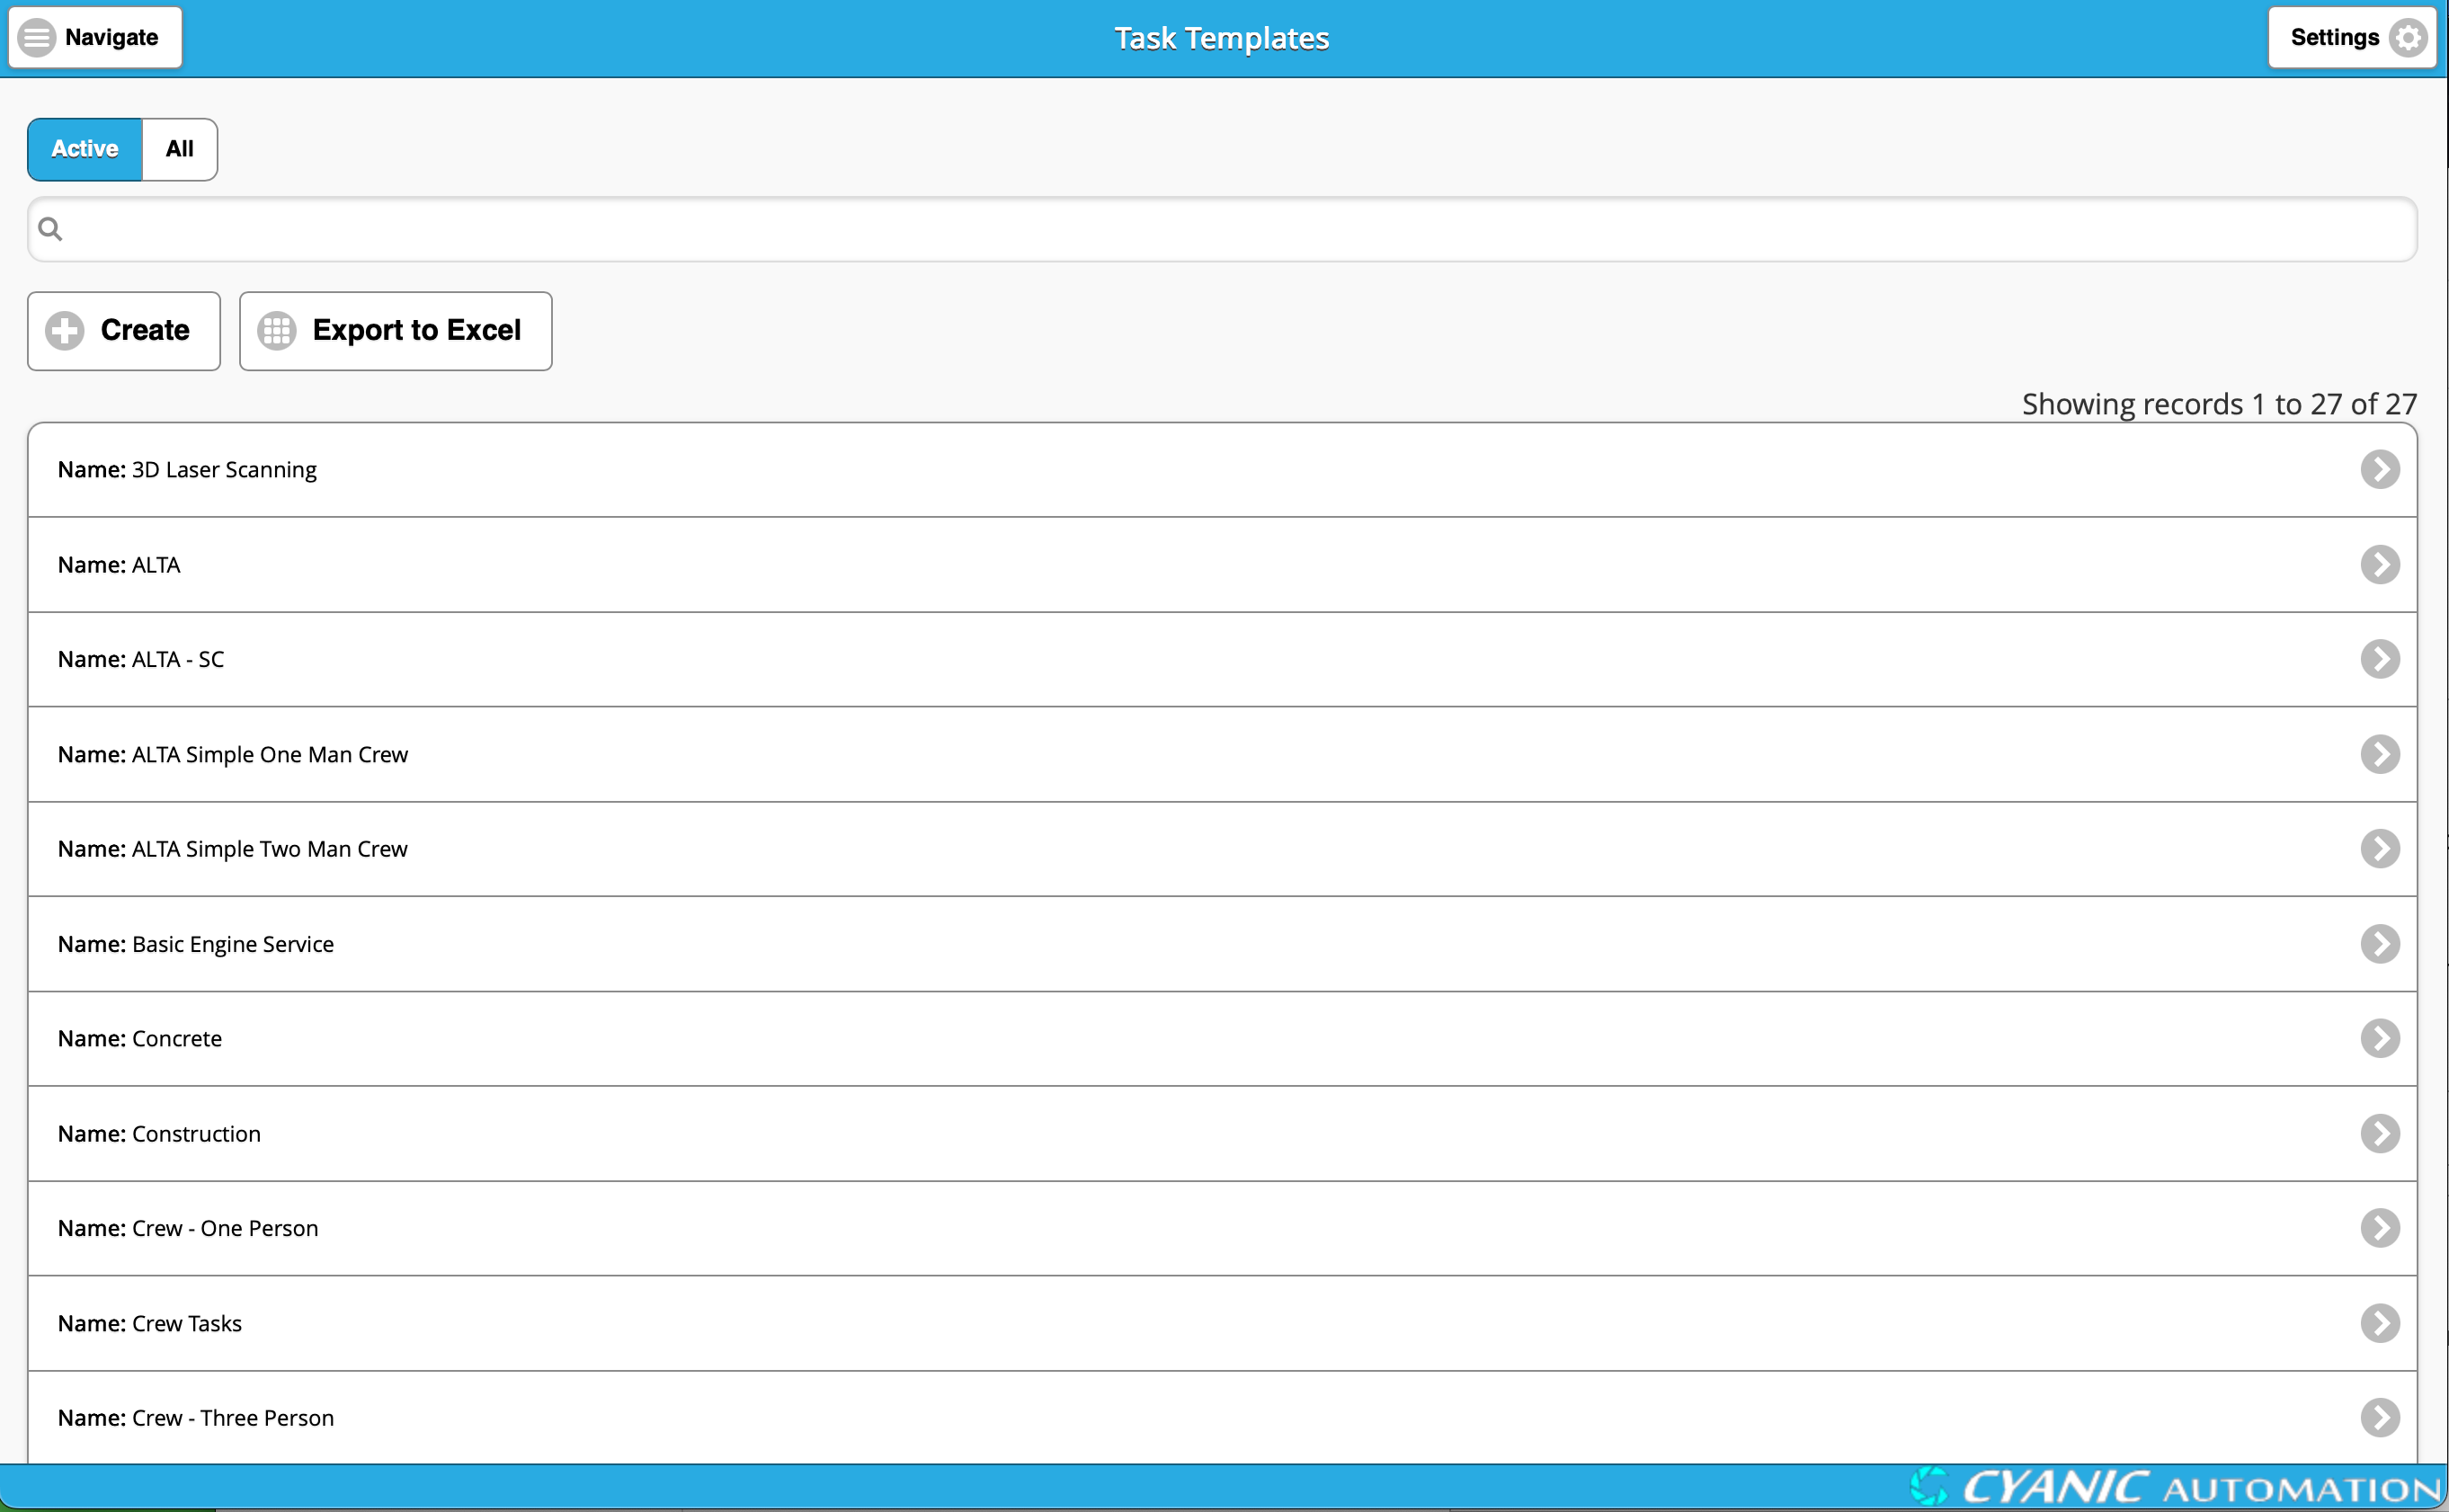Select the Construction template name

pyautogui.click(x=196, y=1134)
